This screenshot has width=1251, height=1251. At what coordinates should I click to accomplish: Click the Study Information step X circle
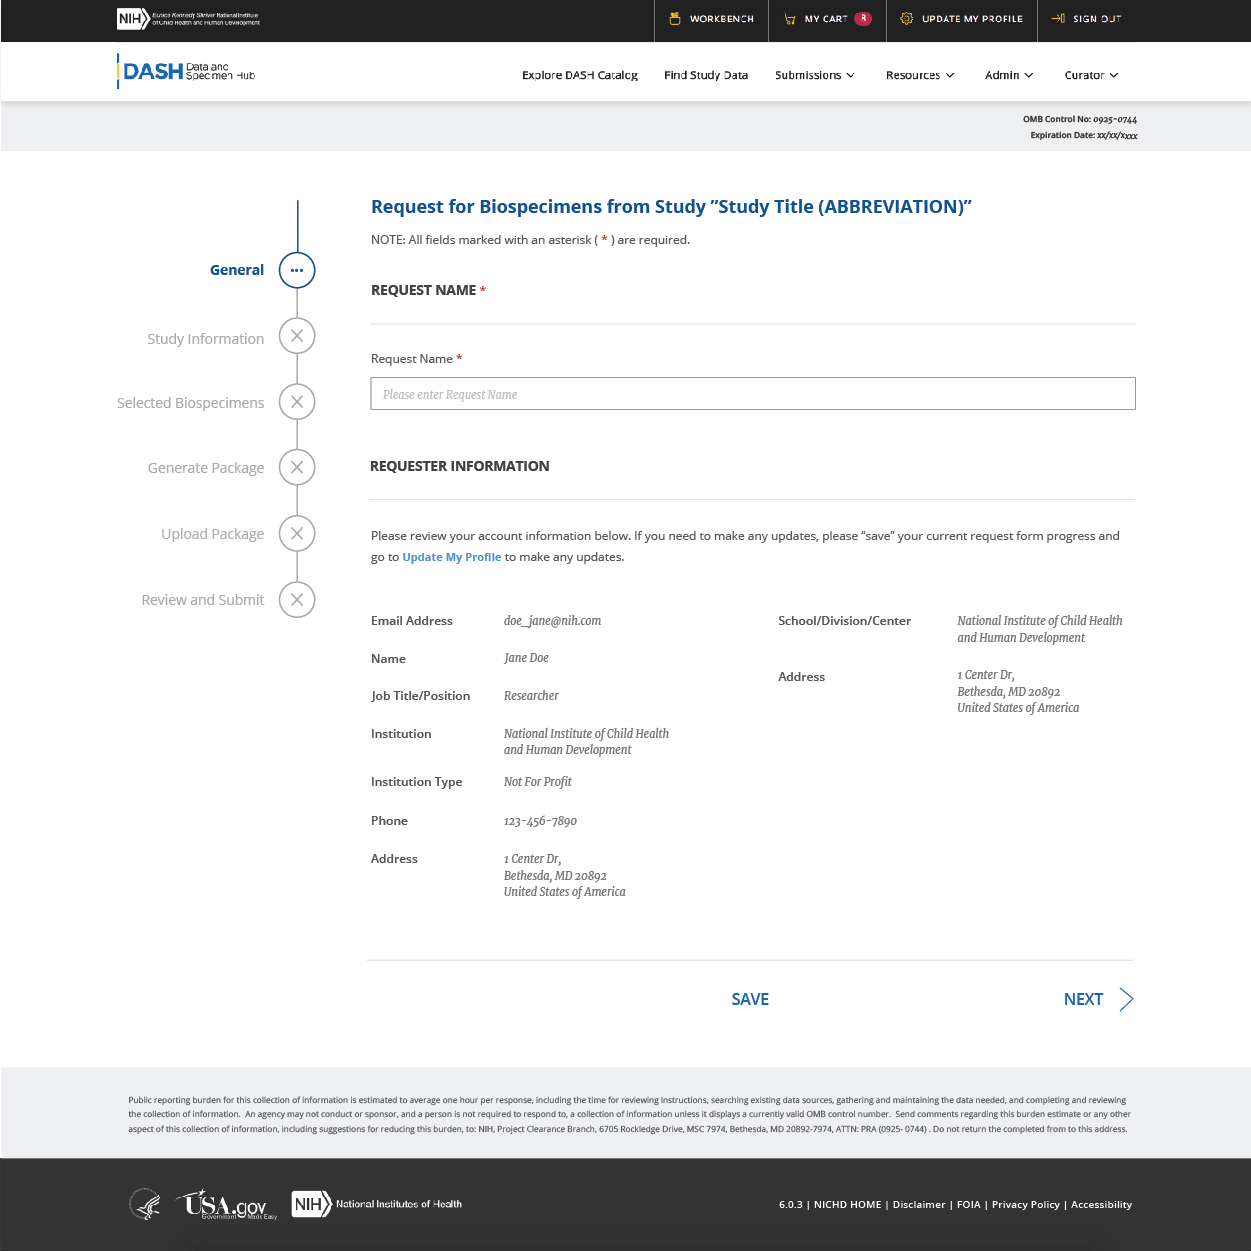(297, 336)
